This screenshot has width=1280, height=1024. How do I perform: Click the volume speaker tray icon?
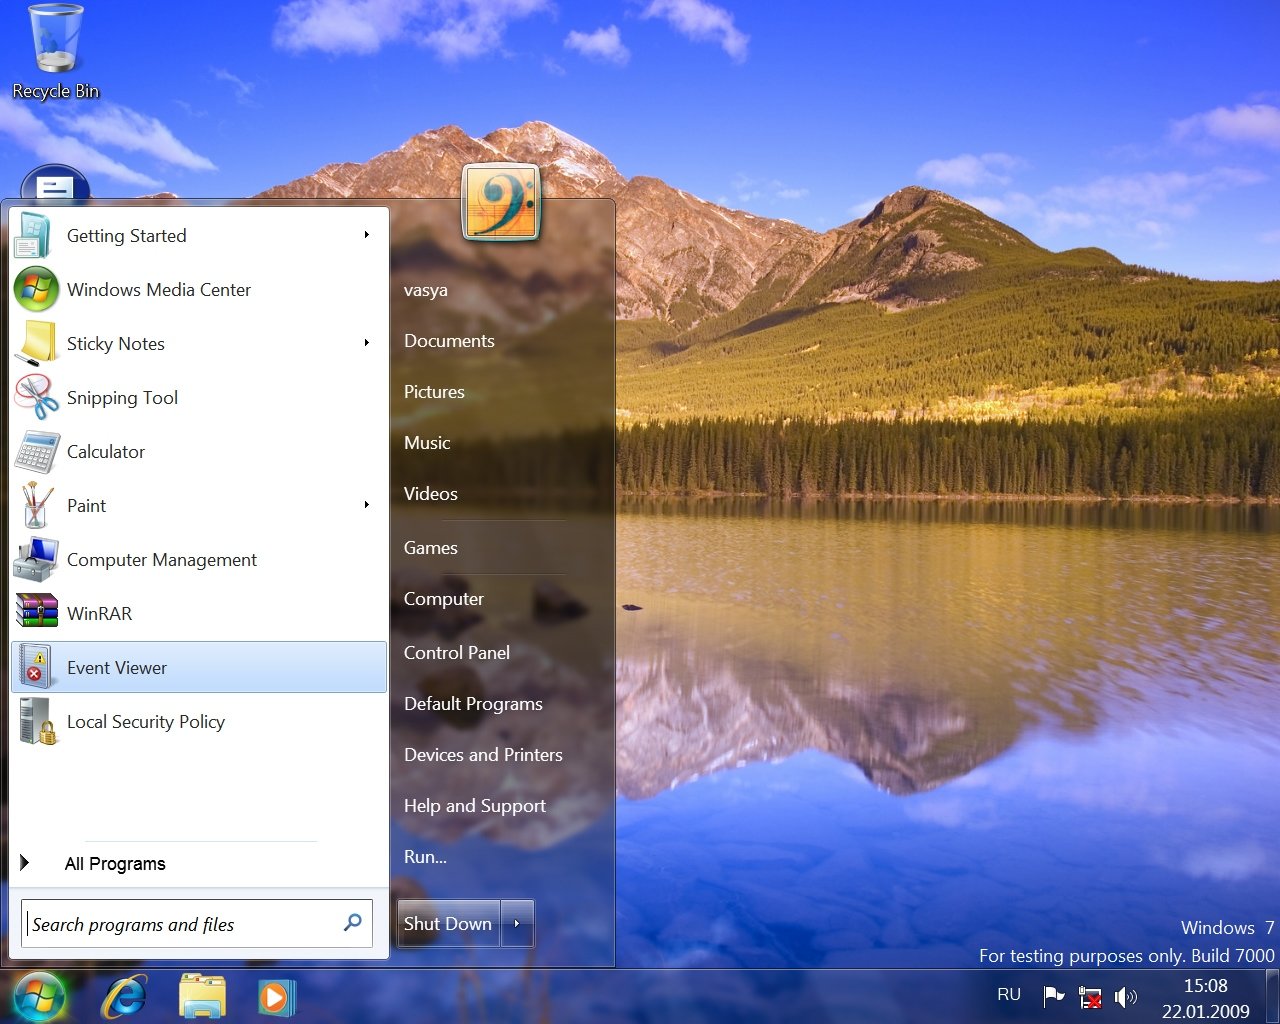pos(1126,996)
